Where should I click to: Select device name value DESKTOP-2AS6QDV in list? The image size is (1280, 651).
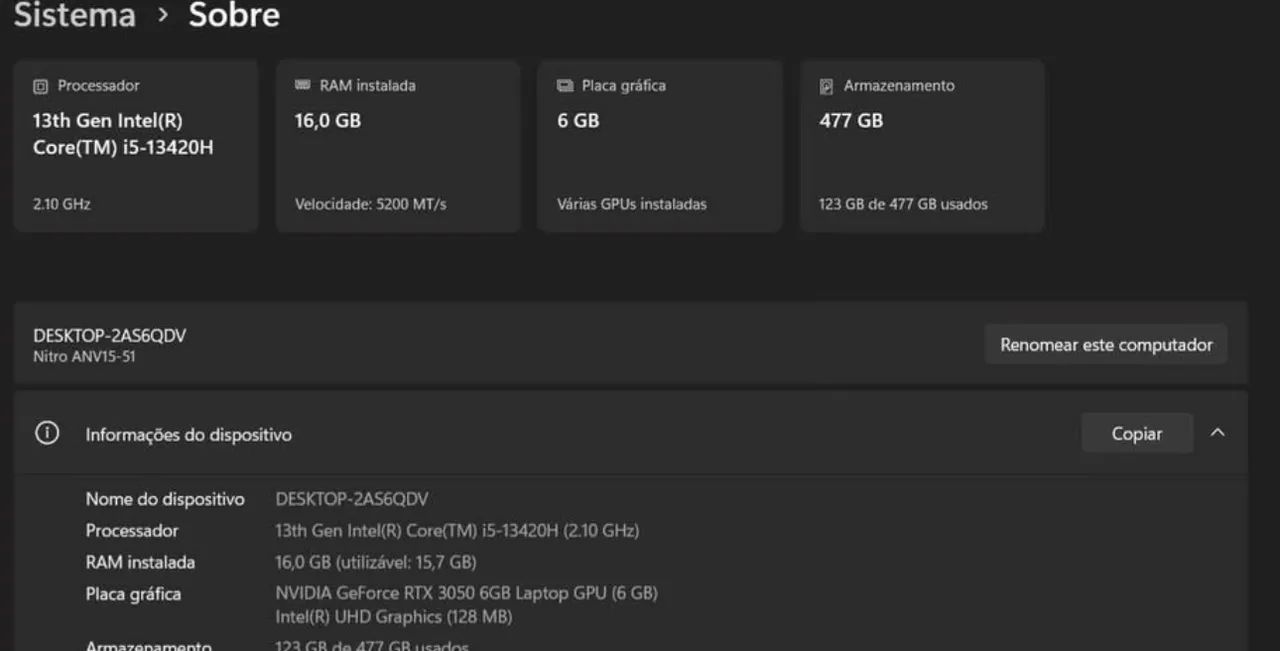coord(352,499)
